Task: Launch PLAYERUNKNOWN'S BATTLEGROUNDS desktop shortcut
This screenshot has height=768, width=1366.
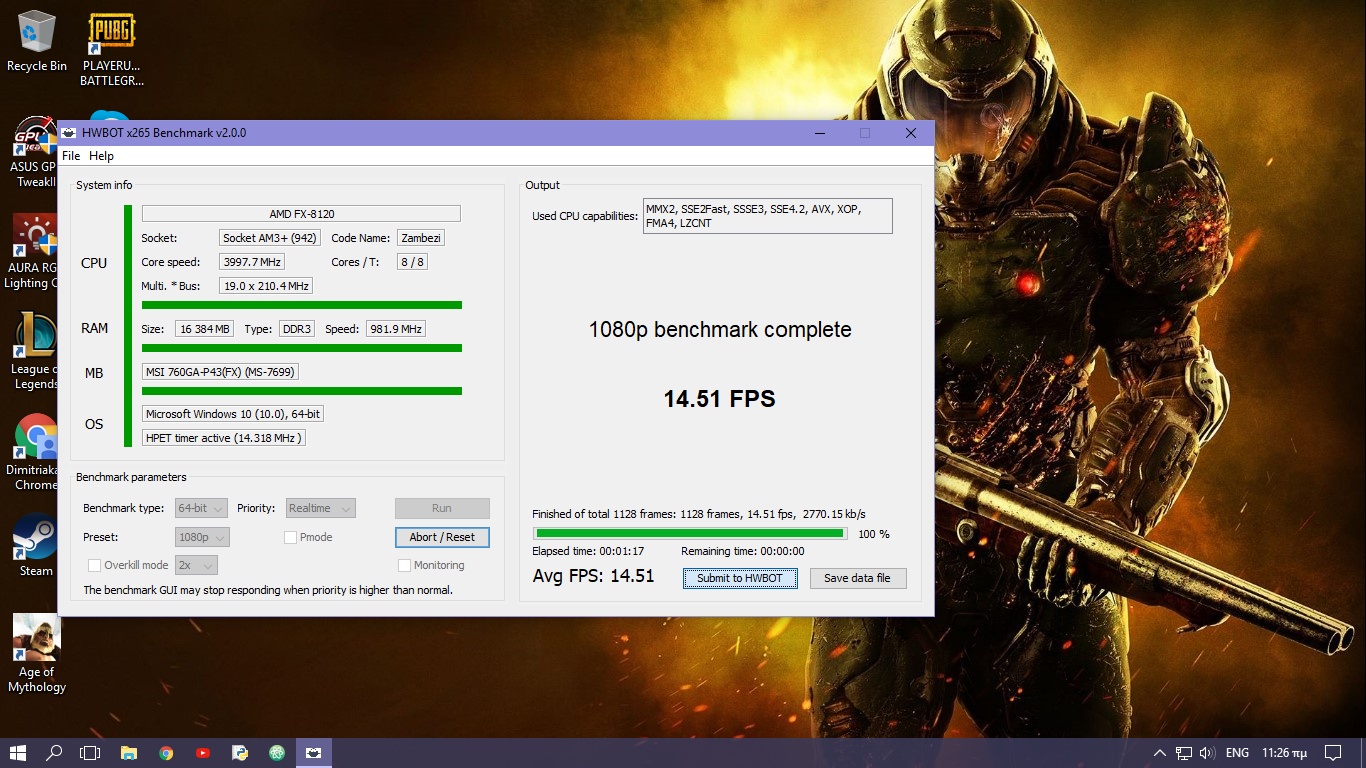Action: point(112,49)
